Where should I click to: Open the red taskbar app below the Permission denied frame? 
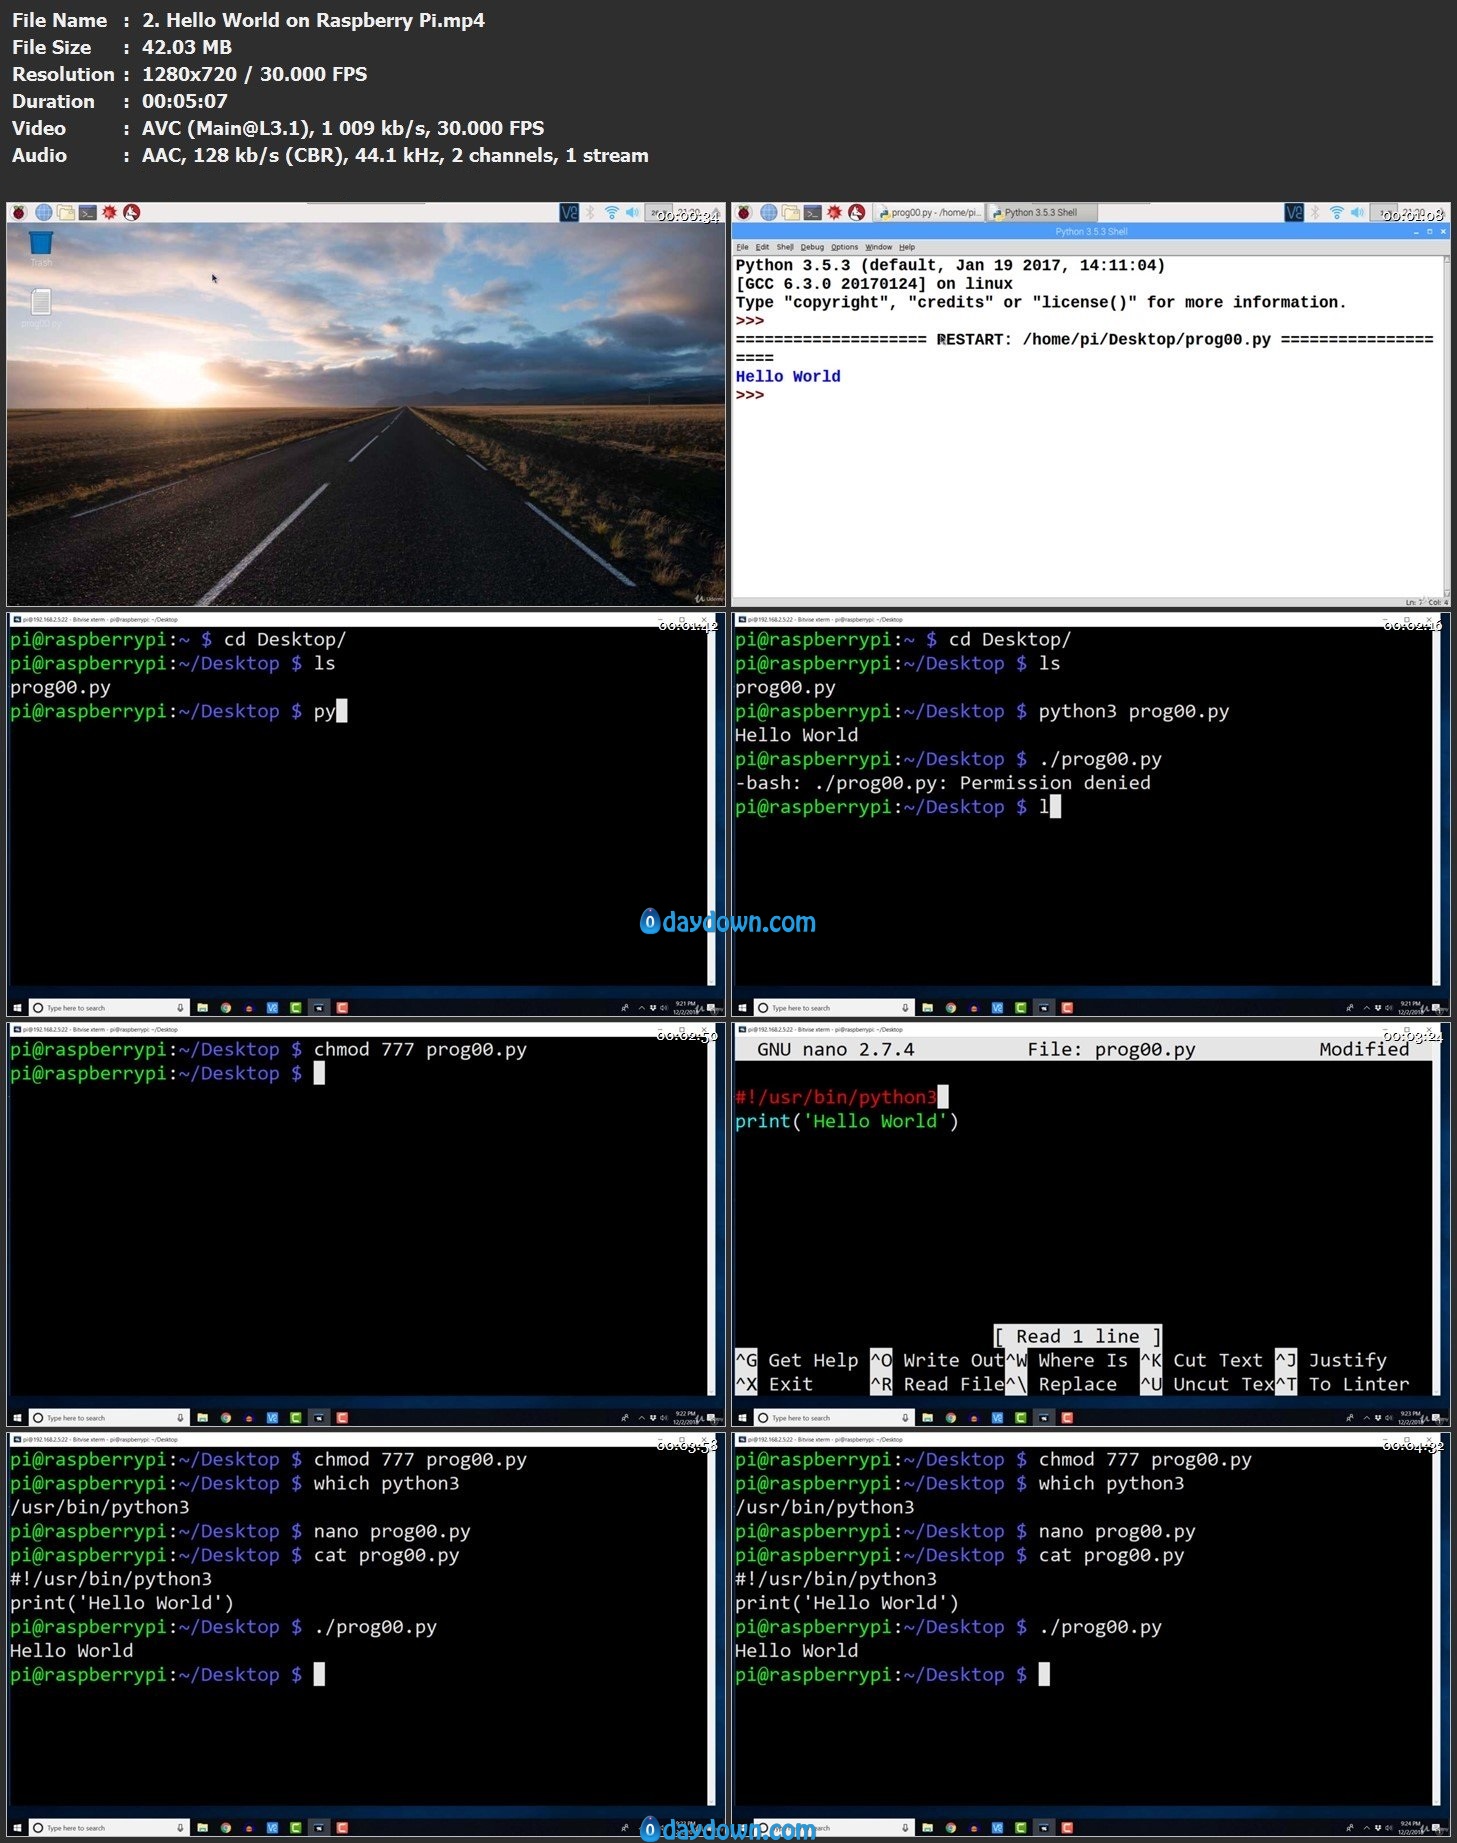pos(1067,1008)
